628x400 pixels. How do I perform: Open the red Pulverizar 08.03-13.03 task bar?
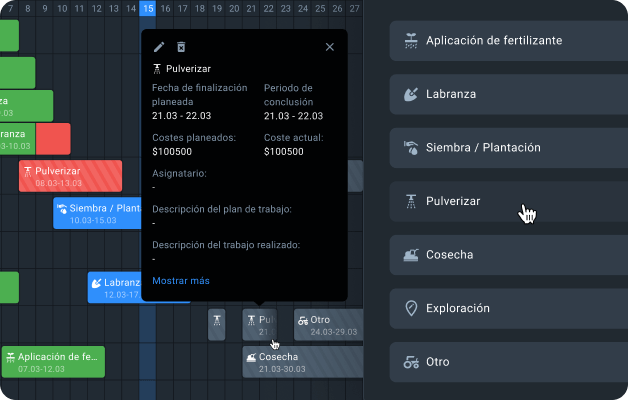click(x=70, y=176)
